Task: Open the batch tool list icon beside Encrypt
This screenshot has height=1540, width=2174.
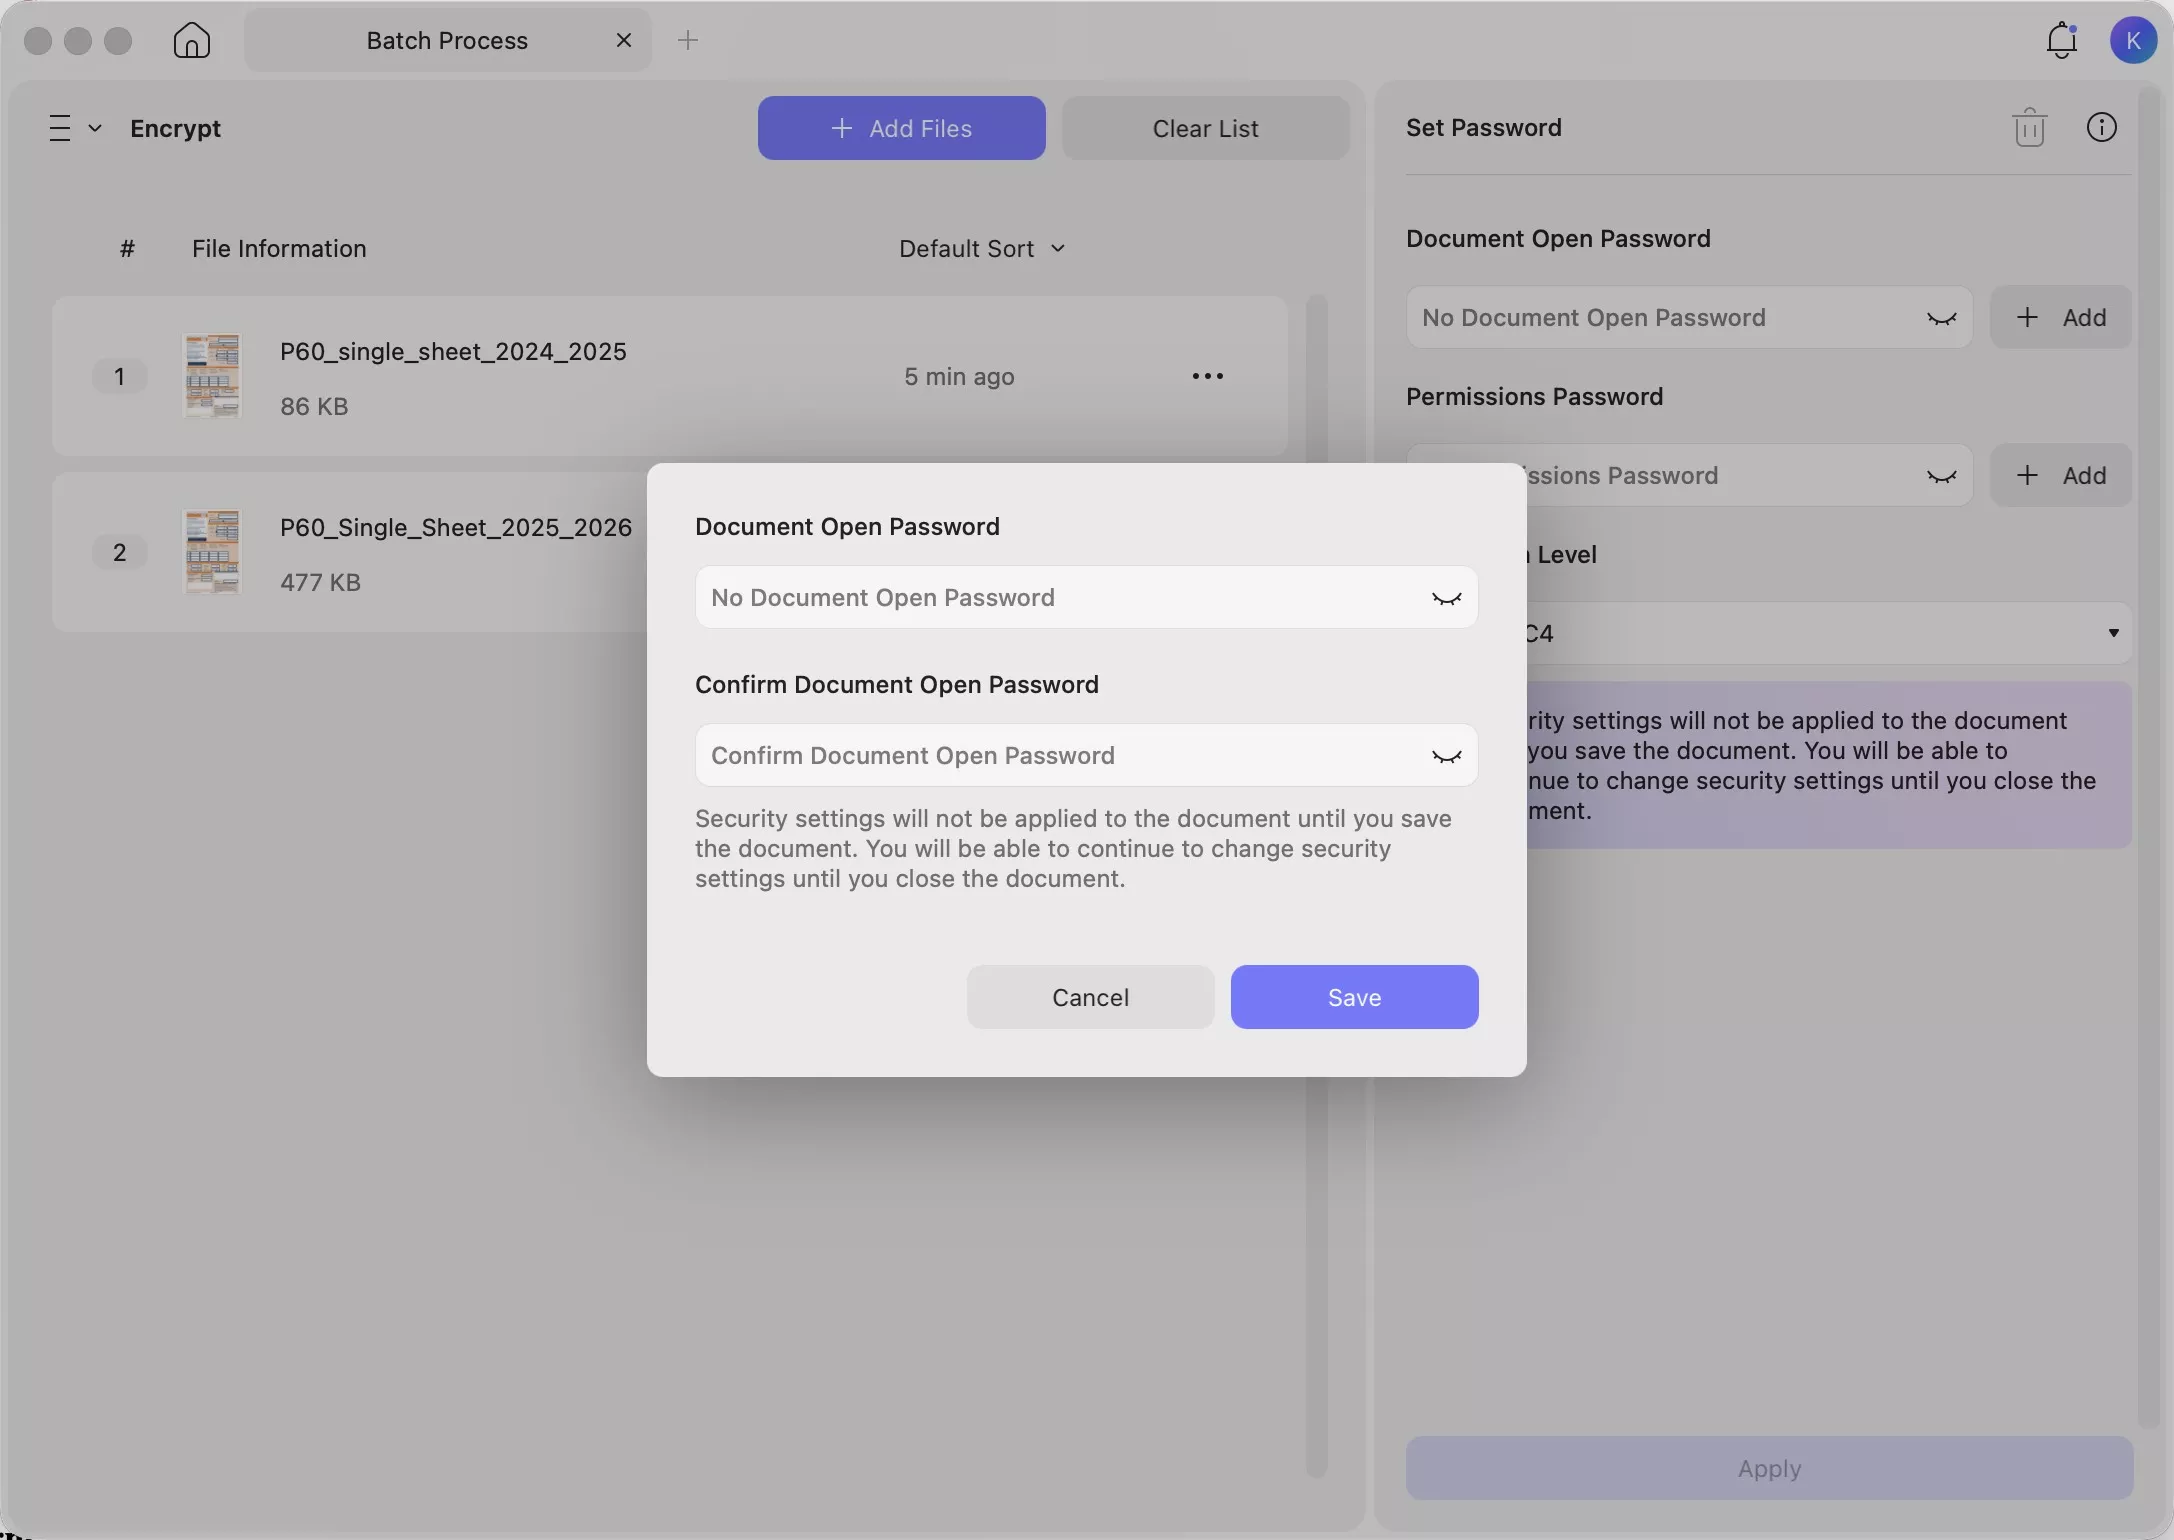Action: (x=58, y=127)
